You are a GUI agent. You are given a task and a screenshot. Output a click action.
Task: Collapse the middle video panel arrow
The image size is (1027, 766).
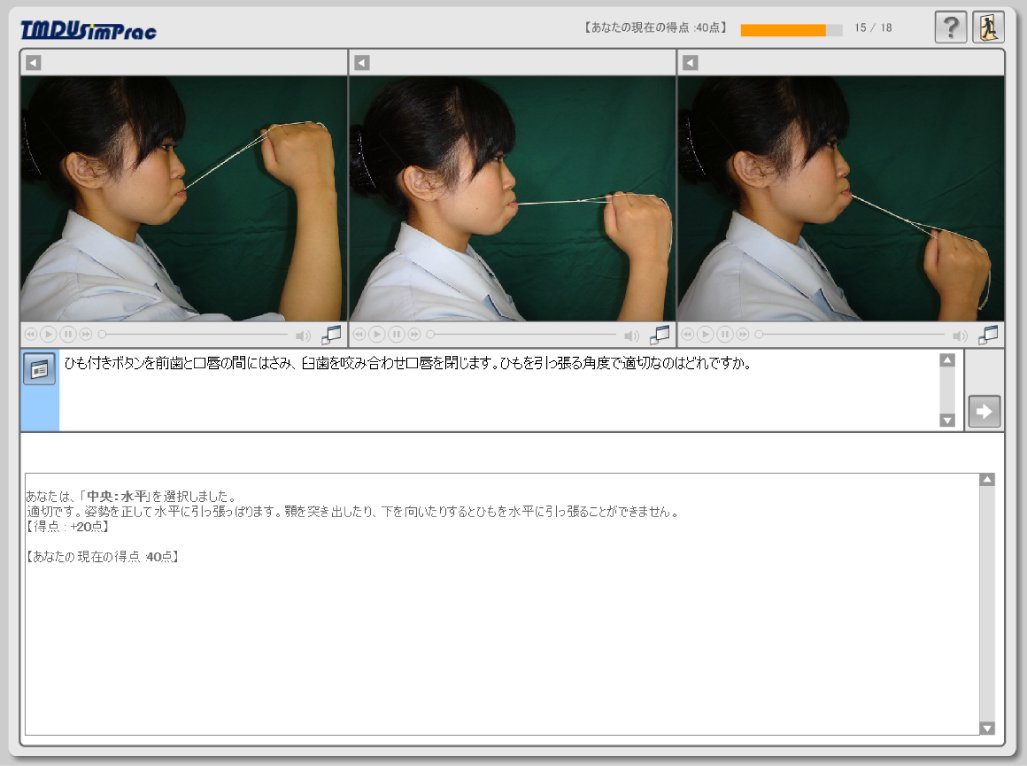pyautogui.click(x=362, y=63)
